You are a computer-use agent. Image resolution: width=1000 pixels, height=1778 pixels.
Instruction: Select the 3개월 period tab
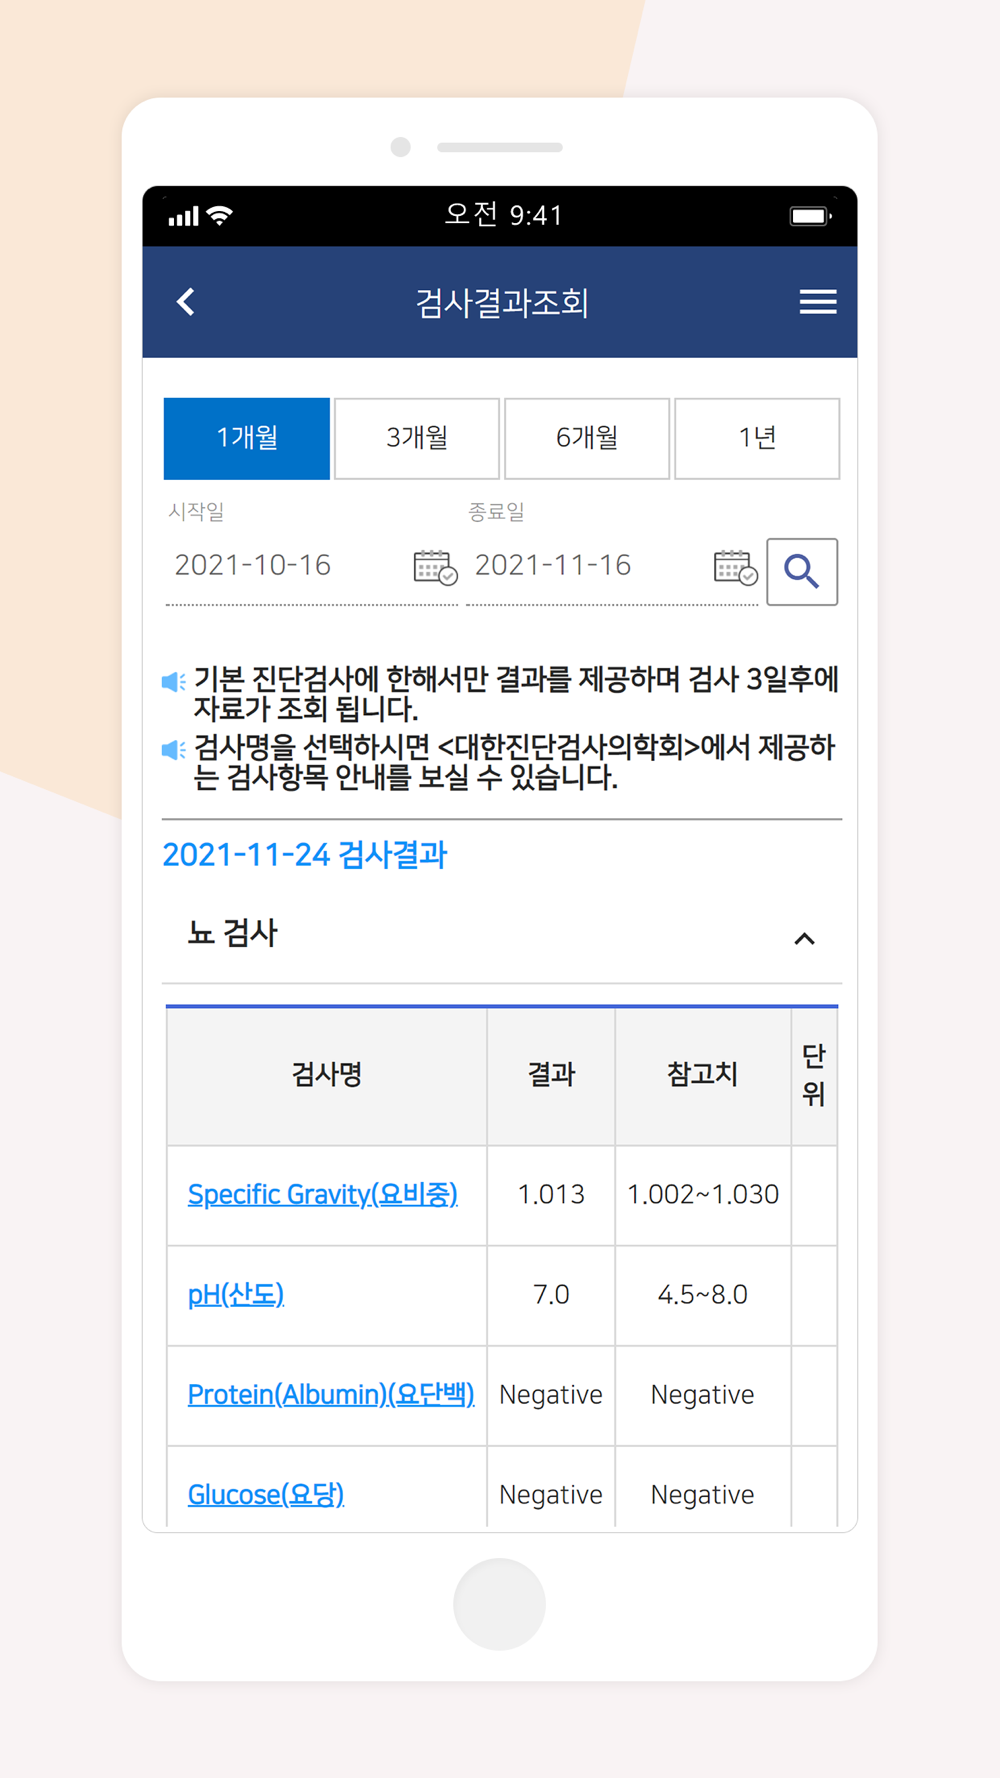(417, 439)
